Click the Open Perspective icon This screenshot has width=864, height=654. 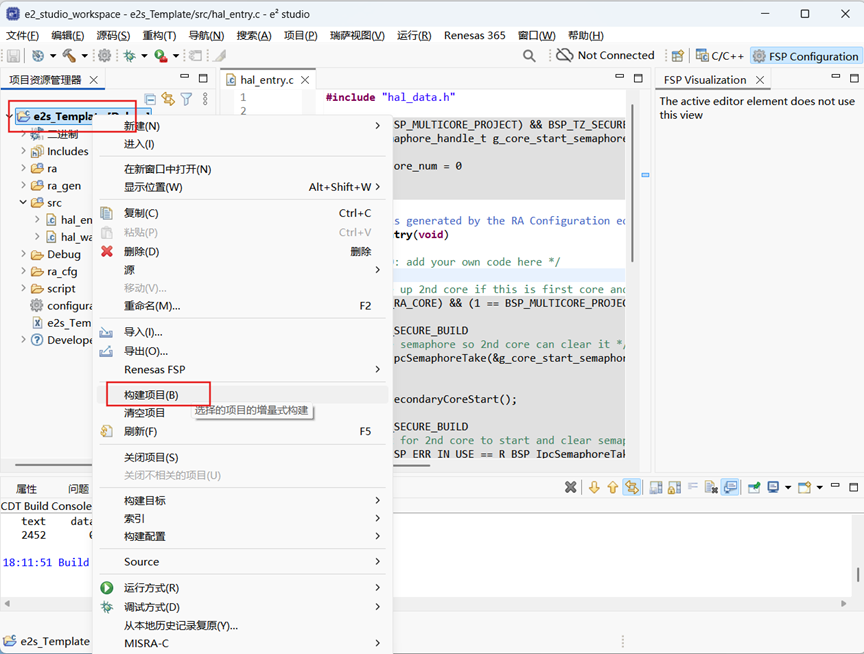(678, 56)
